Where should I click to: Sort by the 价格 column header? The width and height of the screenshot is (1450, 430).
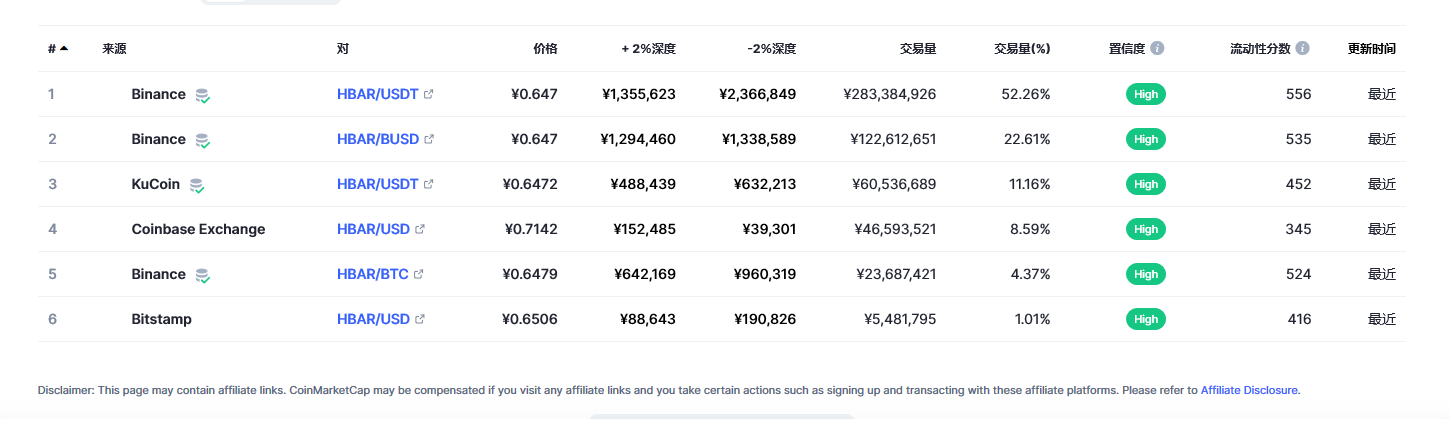point(545,48)
